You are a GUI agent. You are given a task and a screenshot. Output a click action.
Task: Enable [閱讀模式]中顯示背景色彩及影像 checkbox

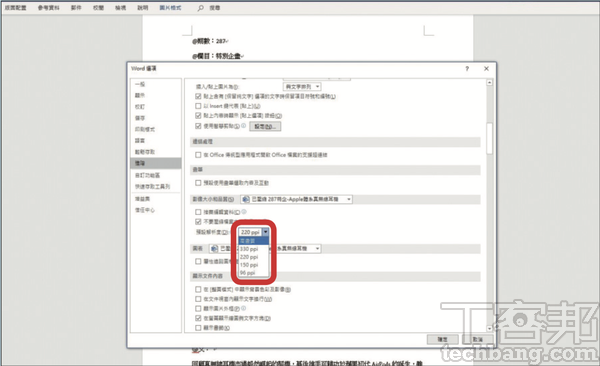tap(198, 289)
